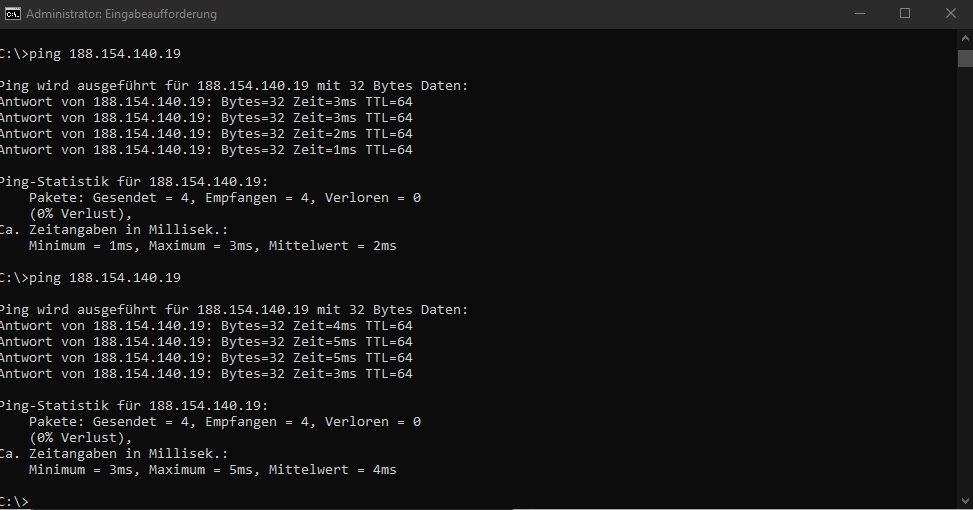Click the line ending 'Mittelwert = 2ms'

212,246
